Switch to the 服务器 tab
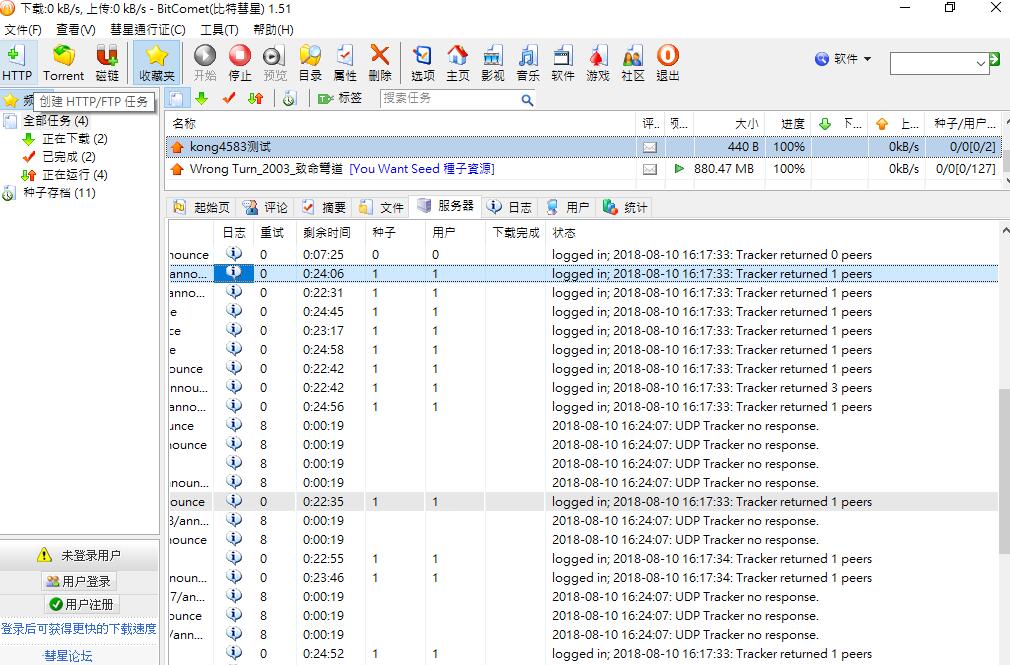This screenshot has height=665, width=1010. [446, 206]
